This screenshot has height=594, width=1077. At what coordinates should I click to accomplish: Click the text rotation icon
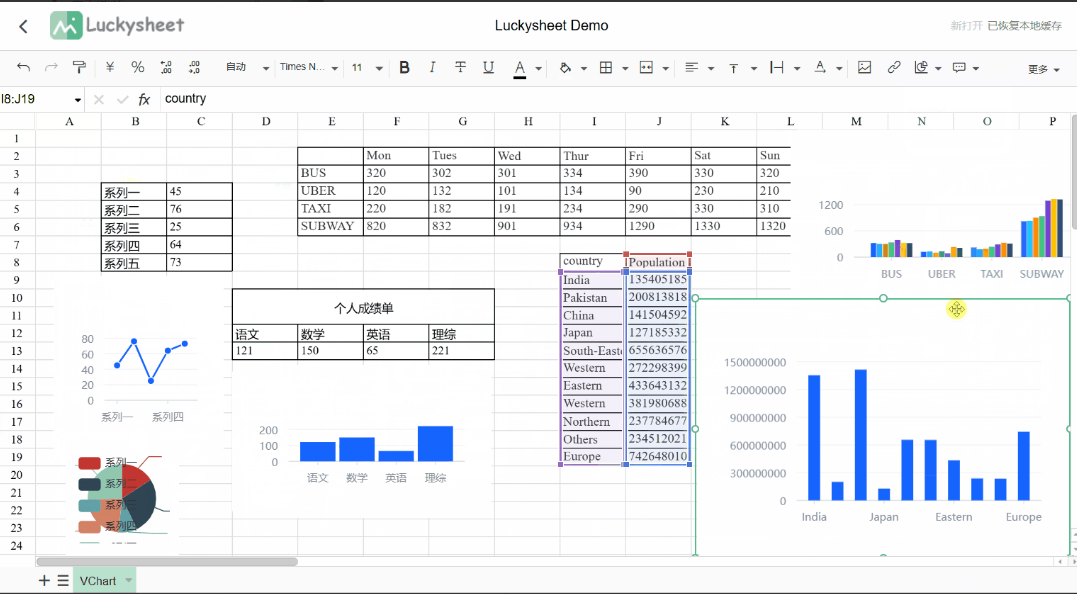coord(819,67)
